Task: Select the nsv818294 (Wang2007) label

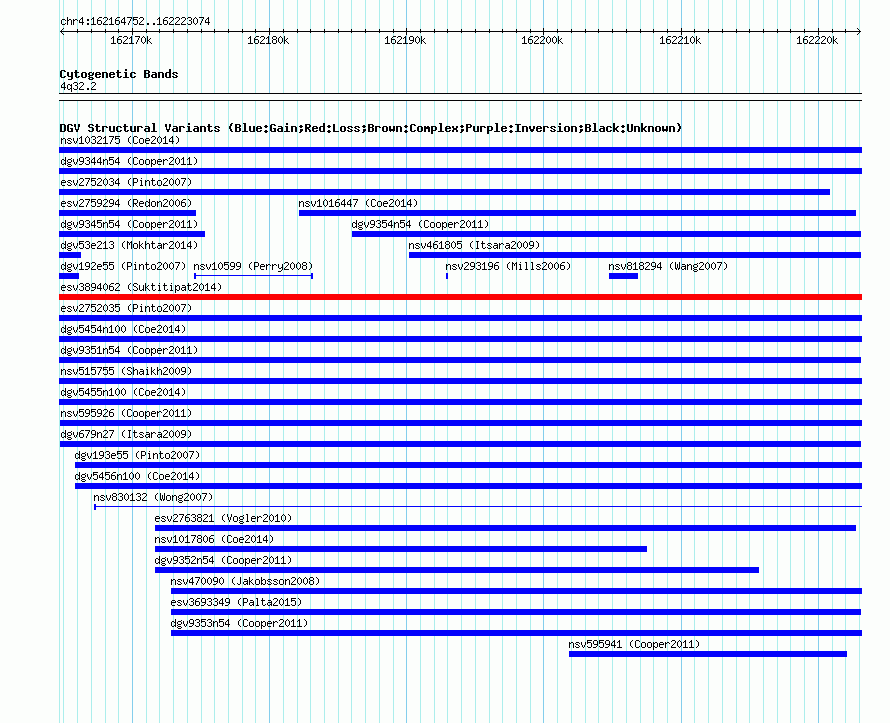Action: pyautogui.click(x=668, y=266)
